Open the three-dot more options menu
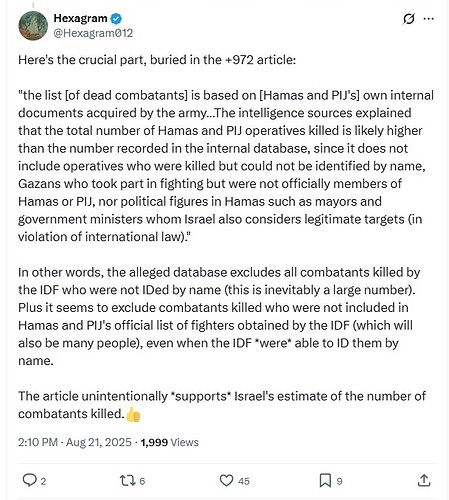Viewport: 449px width, 500px height. pyautogui.click(x=428, y=19)
